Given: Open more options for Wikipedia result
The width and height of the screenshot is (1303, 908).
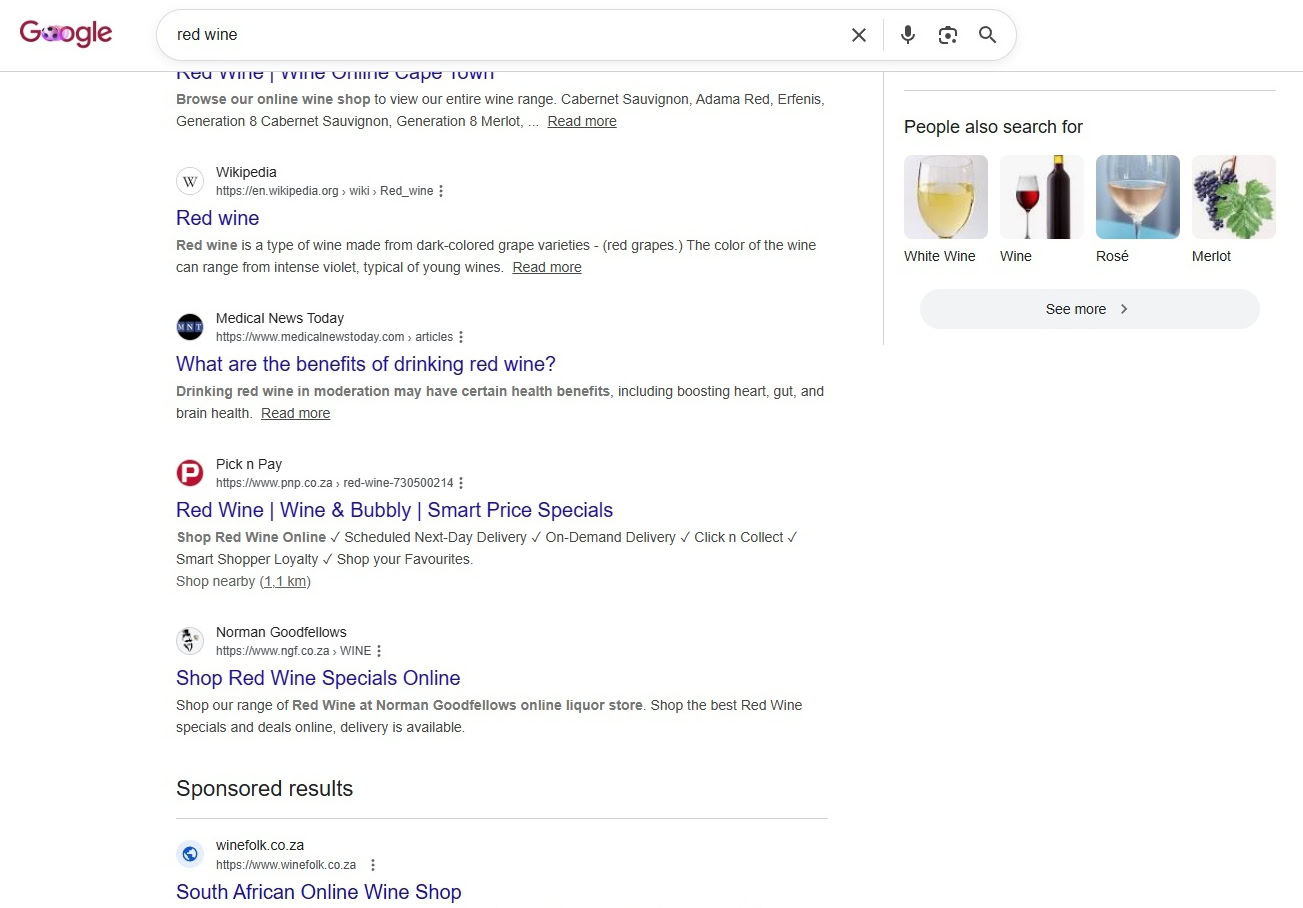Looking at the screenshot, I should tap(441, 191).
